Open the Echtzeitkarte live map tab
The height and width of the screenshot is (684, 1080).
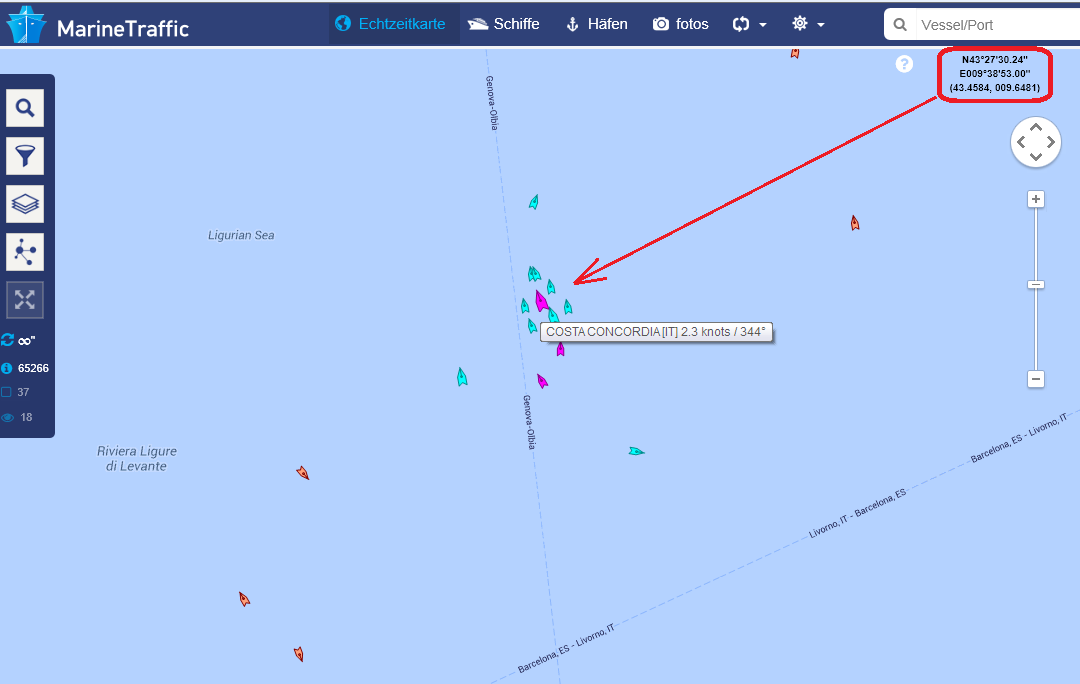tap(391, 24)
